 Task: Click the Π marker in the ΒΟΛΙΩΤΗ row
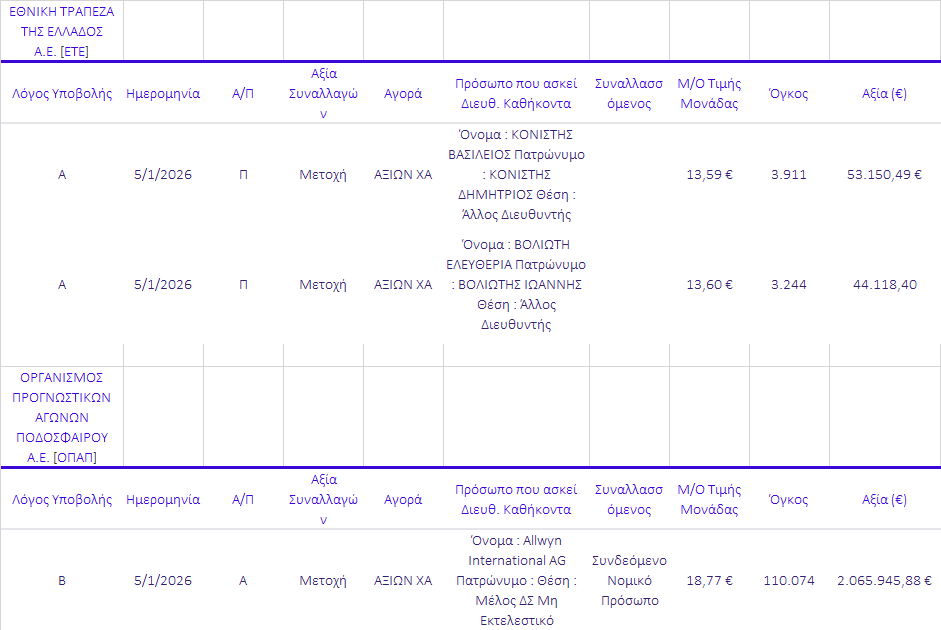click(243, 284)
